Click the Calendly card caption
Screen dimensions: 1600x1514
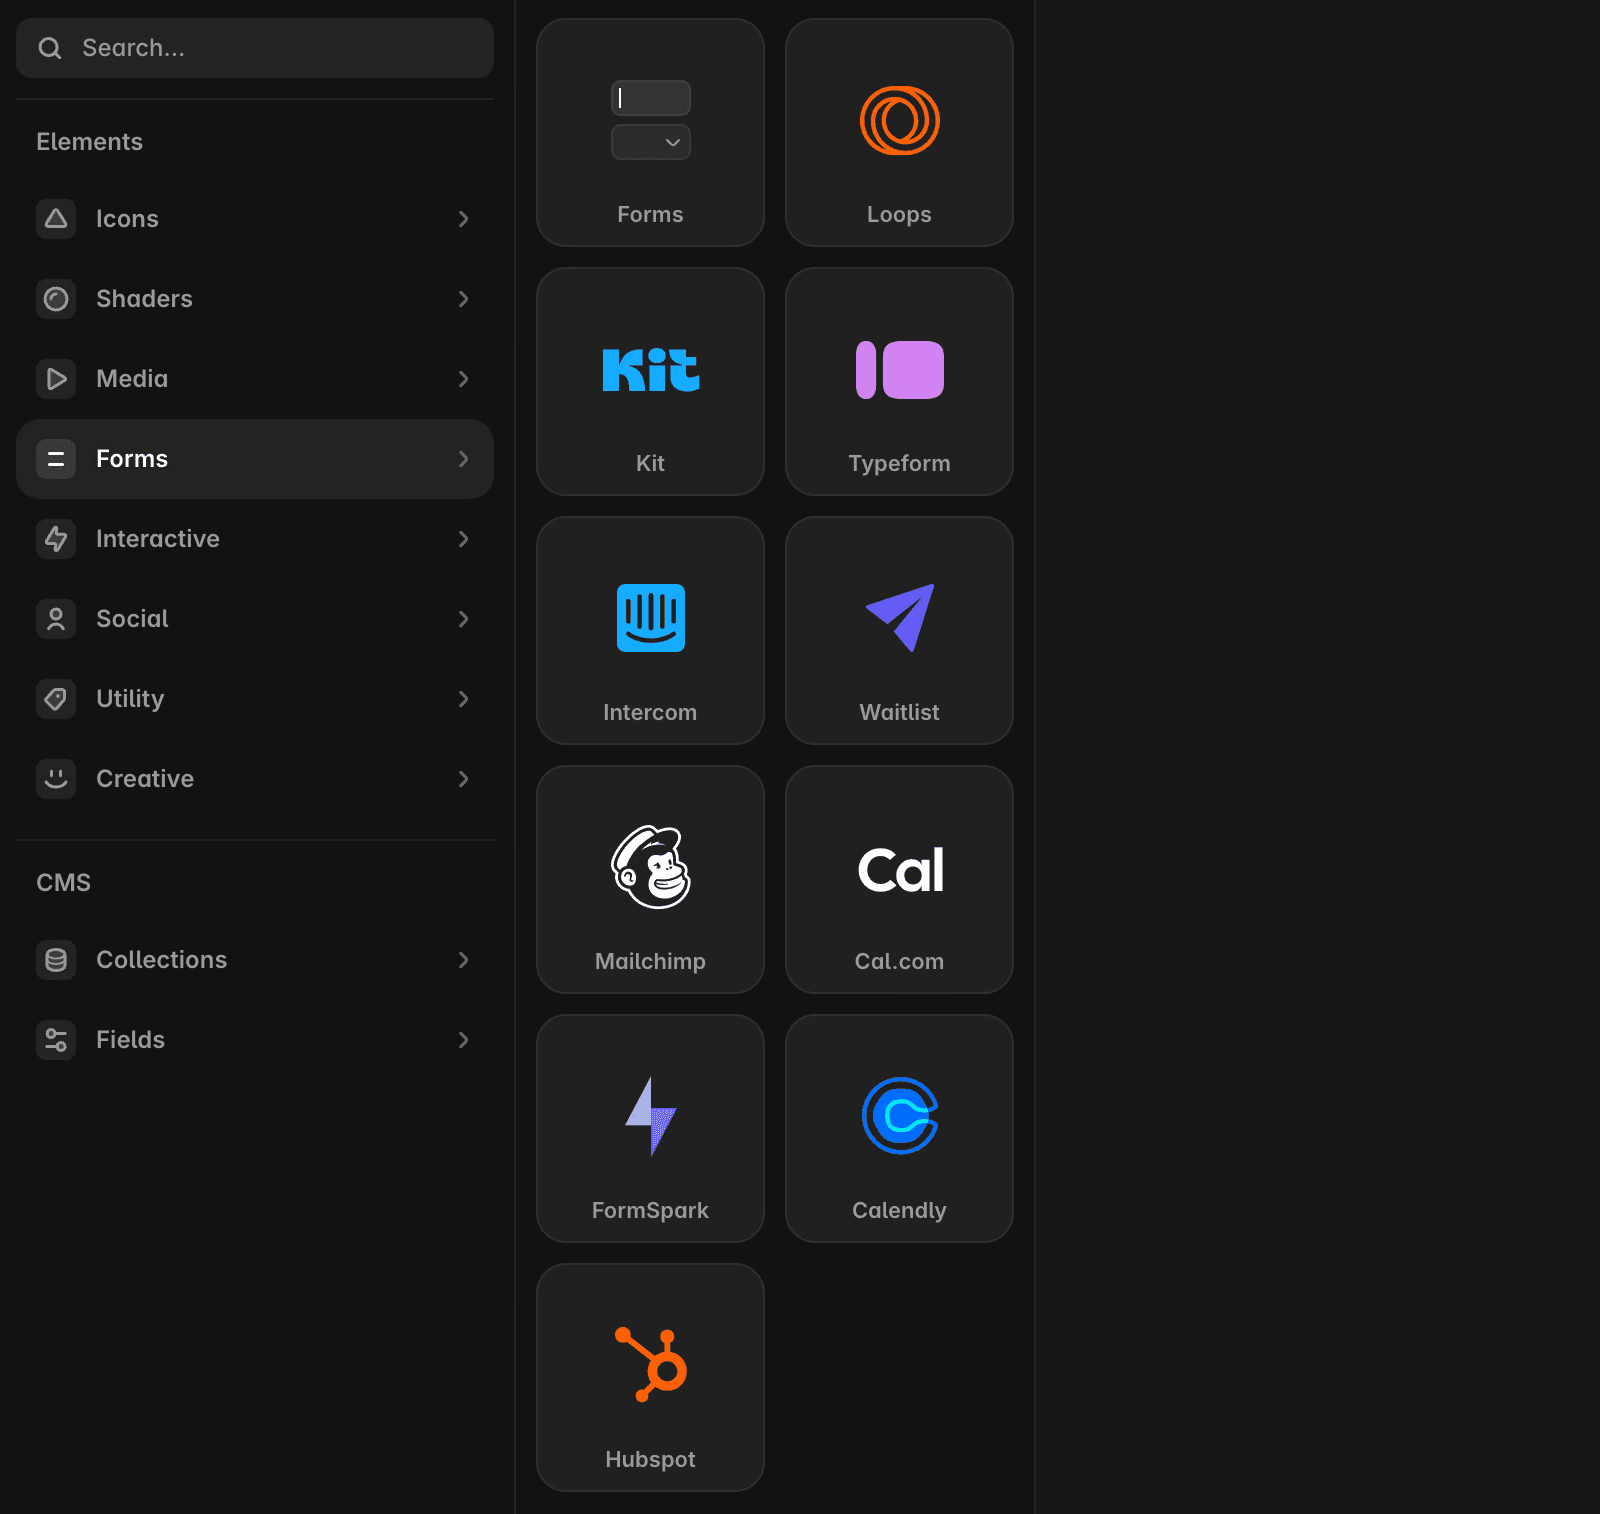click(x=899, y=1211)
